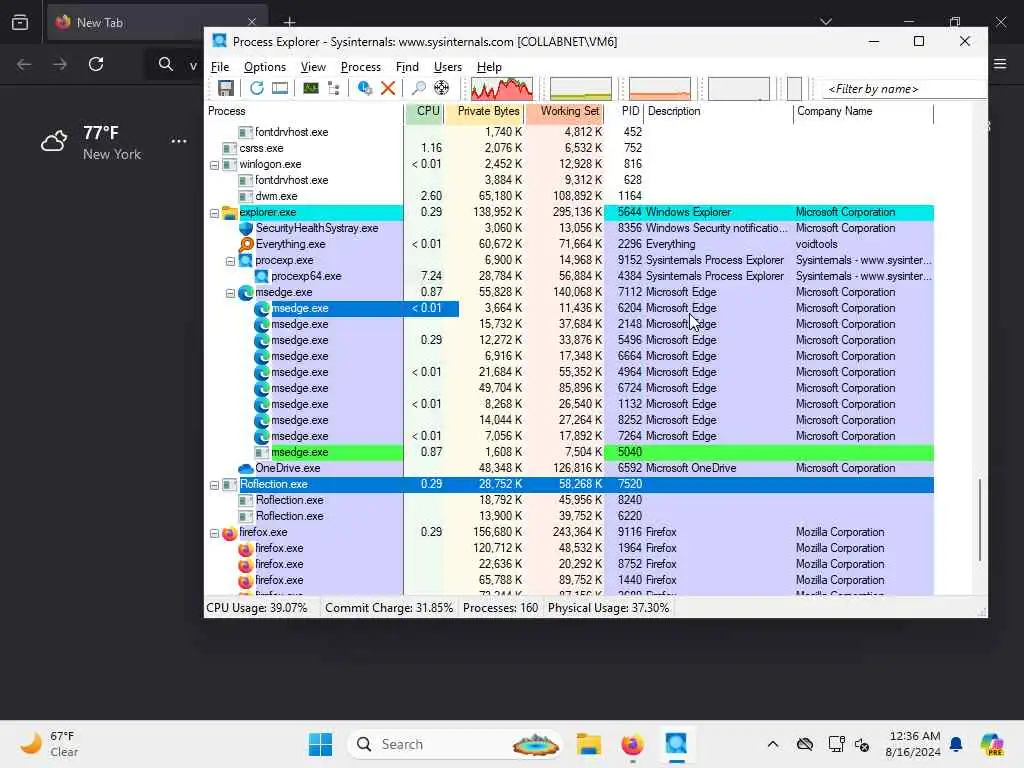Select the dwm.exe process row

point(569,196)
